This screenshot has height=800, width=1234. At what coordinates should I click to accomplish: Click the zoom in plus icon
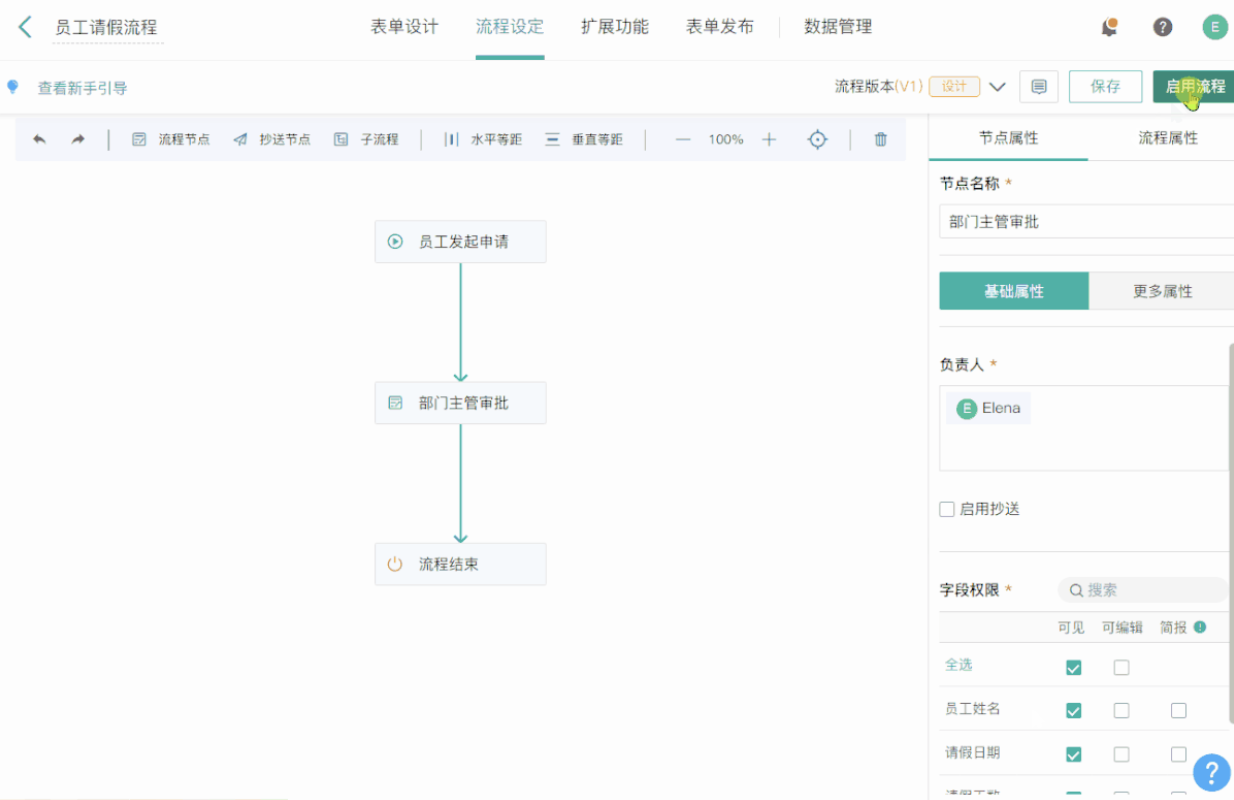pyautogui.click(x=769, y=140)
